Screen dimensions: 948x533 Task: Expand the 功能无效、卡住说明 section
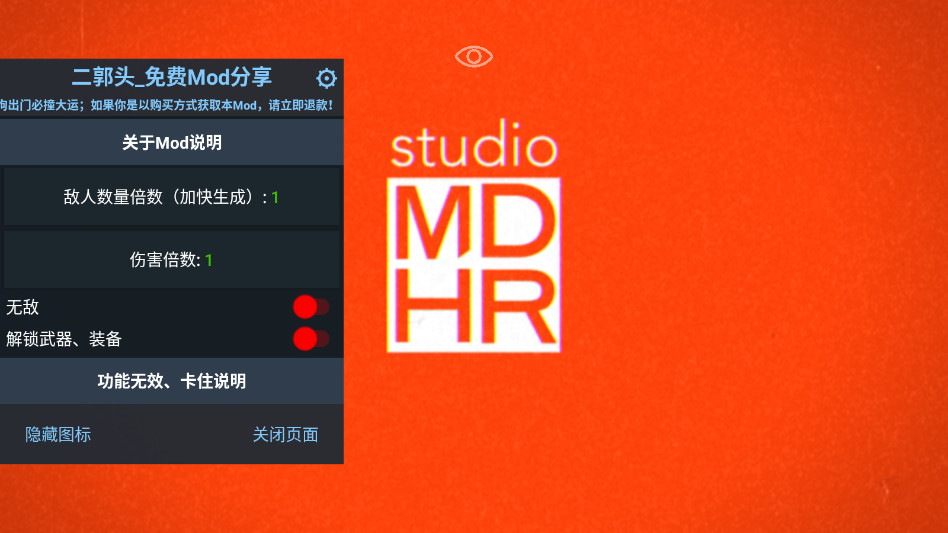pos(172,381)
